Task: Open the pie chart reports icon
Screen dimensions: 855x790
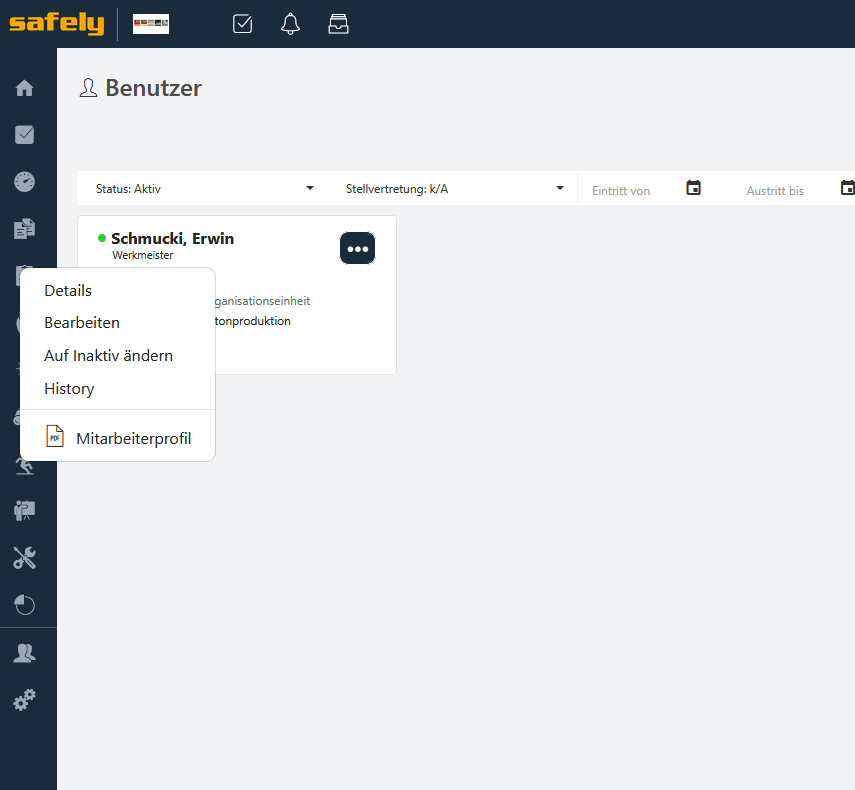Action: coord(25,605)
